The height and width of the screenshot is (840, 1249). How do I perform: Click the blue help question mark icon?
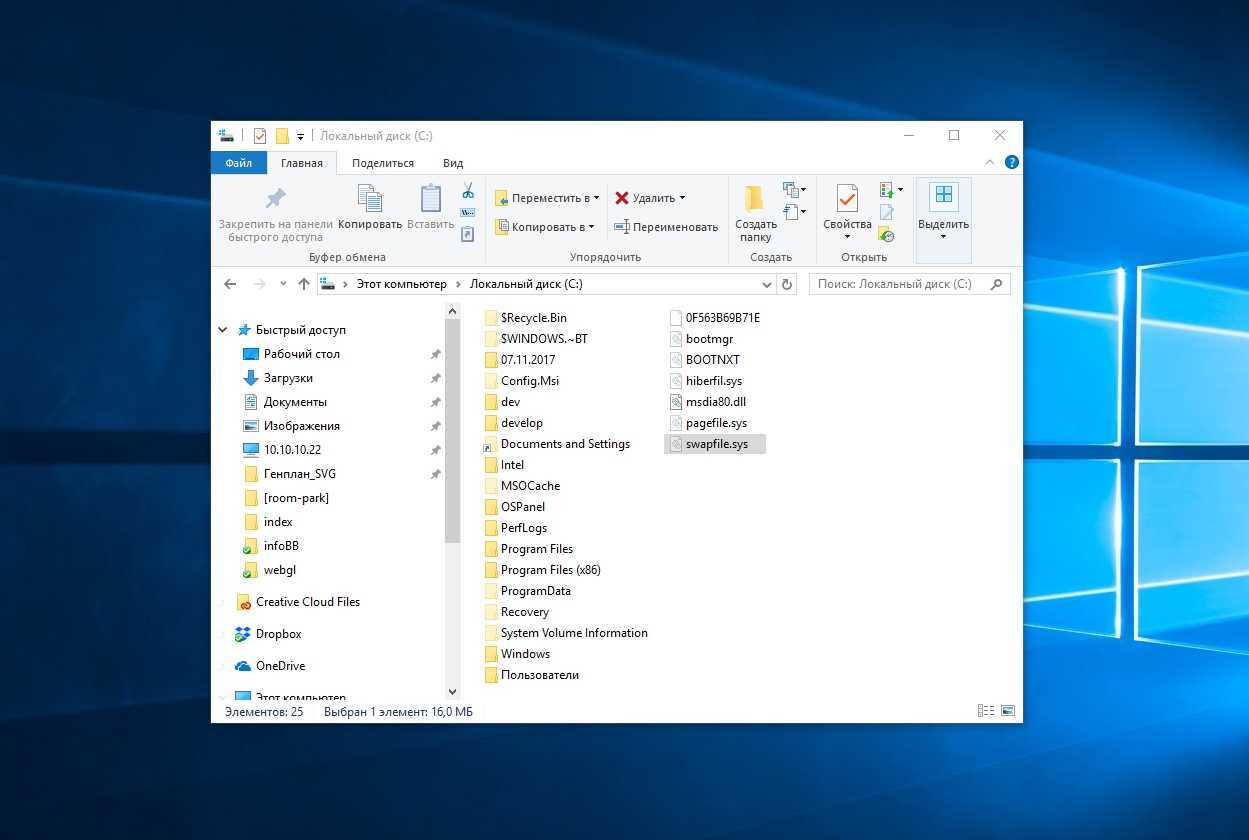1011,162
